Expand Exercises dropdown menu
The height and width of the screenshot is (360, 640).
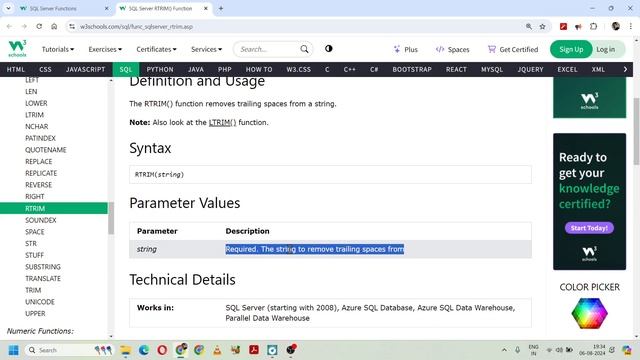pos(105,49)
